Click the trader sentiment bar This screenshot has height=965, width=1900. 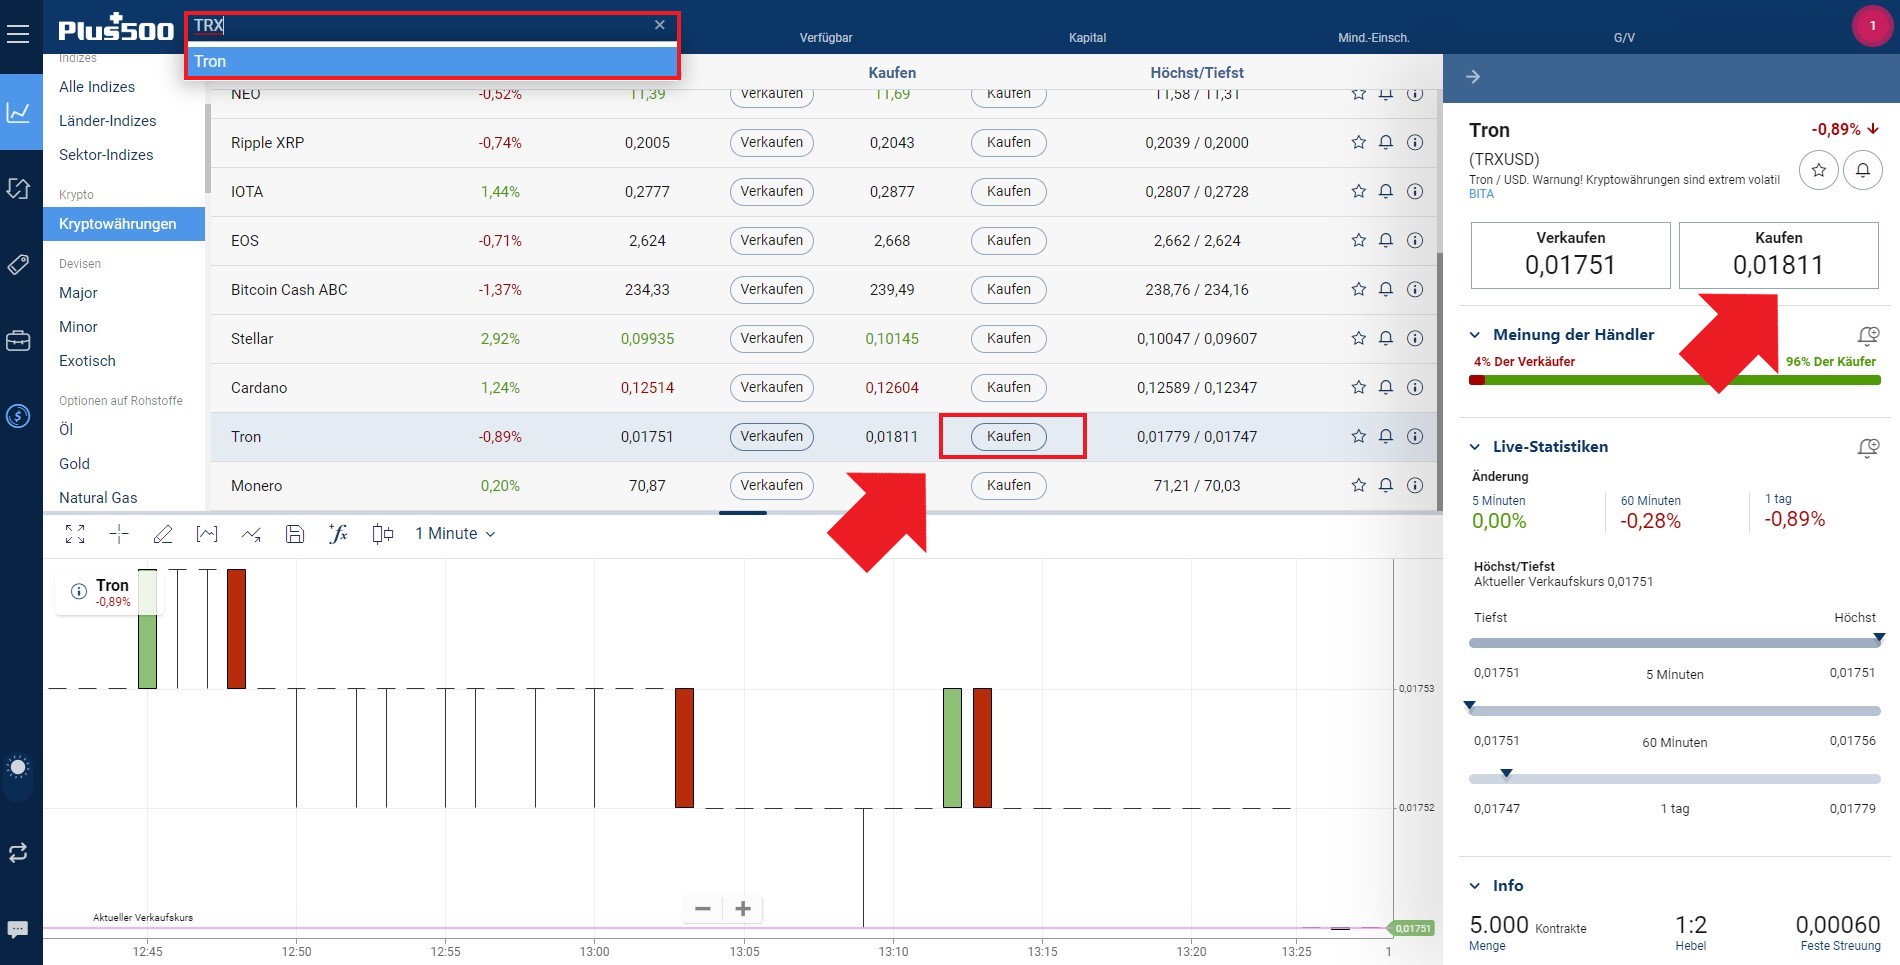coord(1674,380)
